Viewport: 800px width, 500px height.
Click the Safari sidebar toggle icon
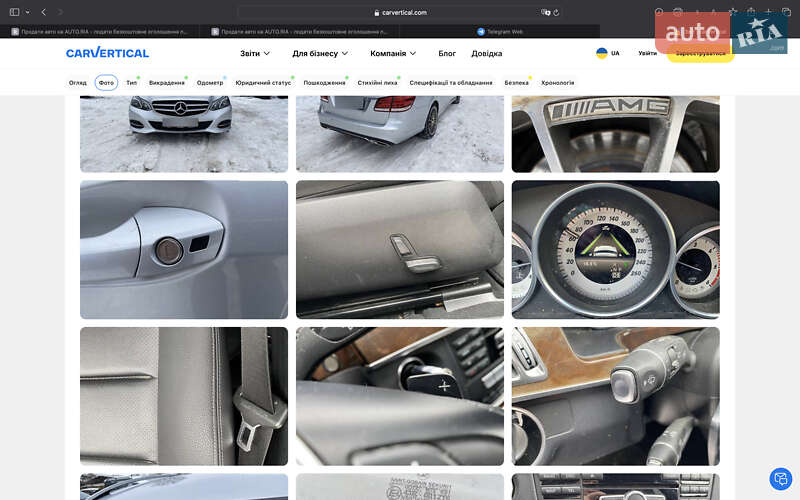tap(14, 12)
